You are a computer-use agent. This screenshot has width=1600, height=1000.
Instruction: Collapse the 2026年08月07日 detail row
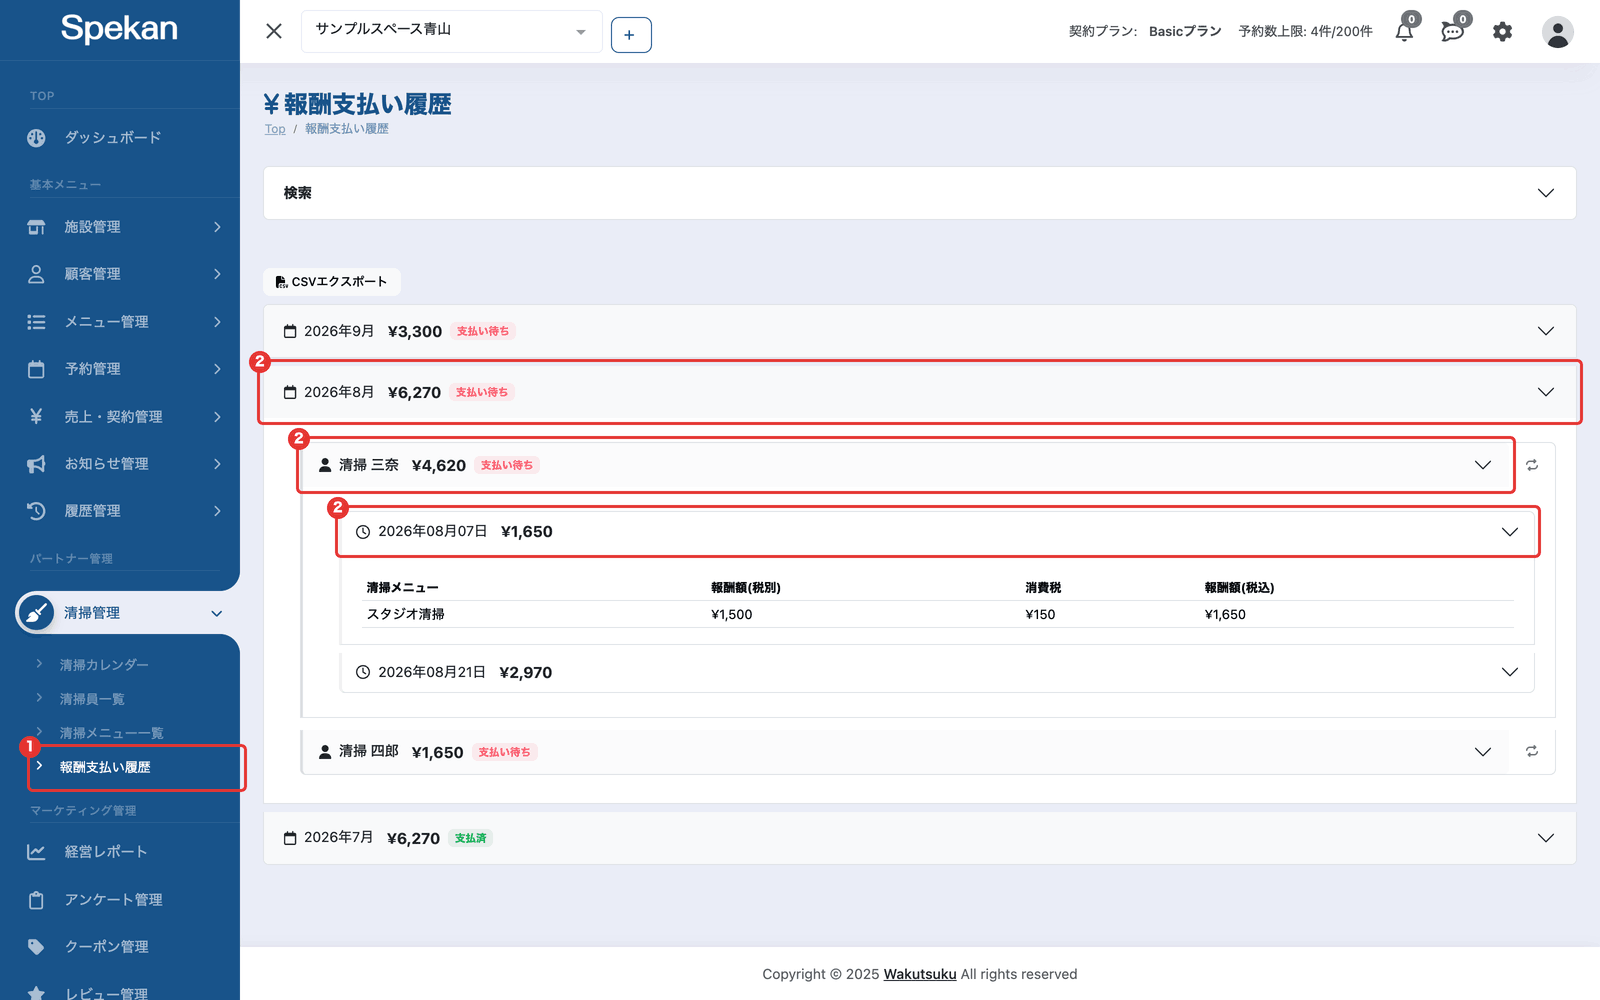tap(937, 532)
